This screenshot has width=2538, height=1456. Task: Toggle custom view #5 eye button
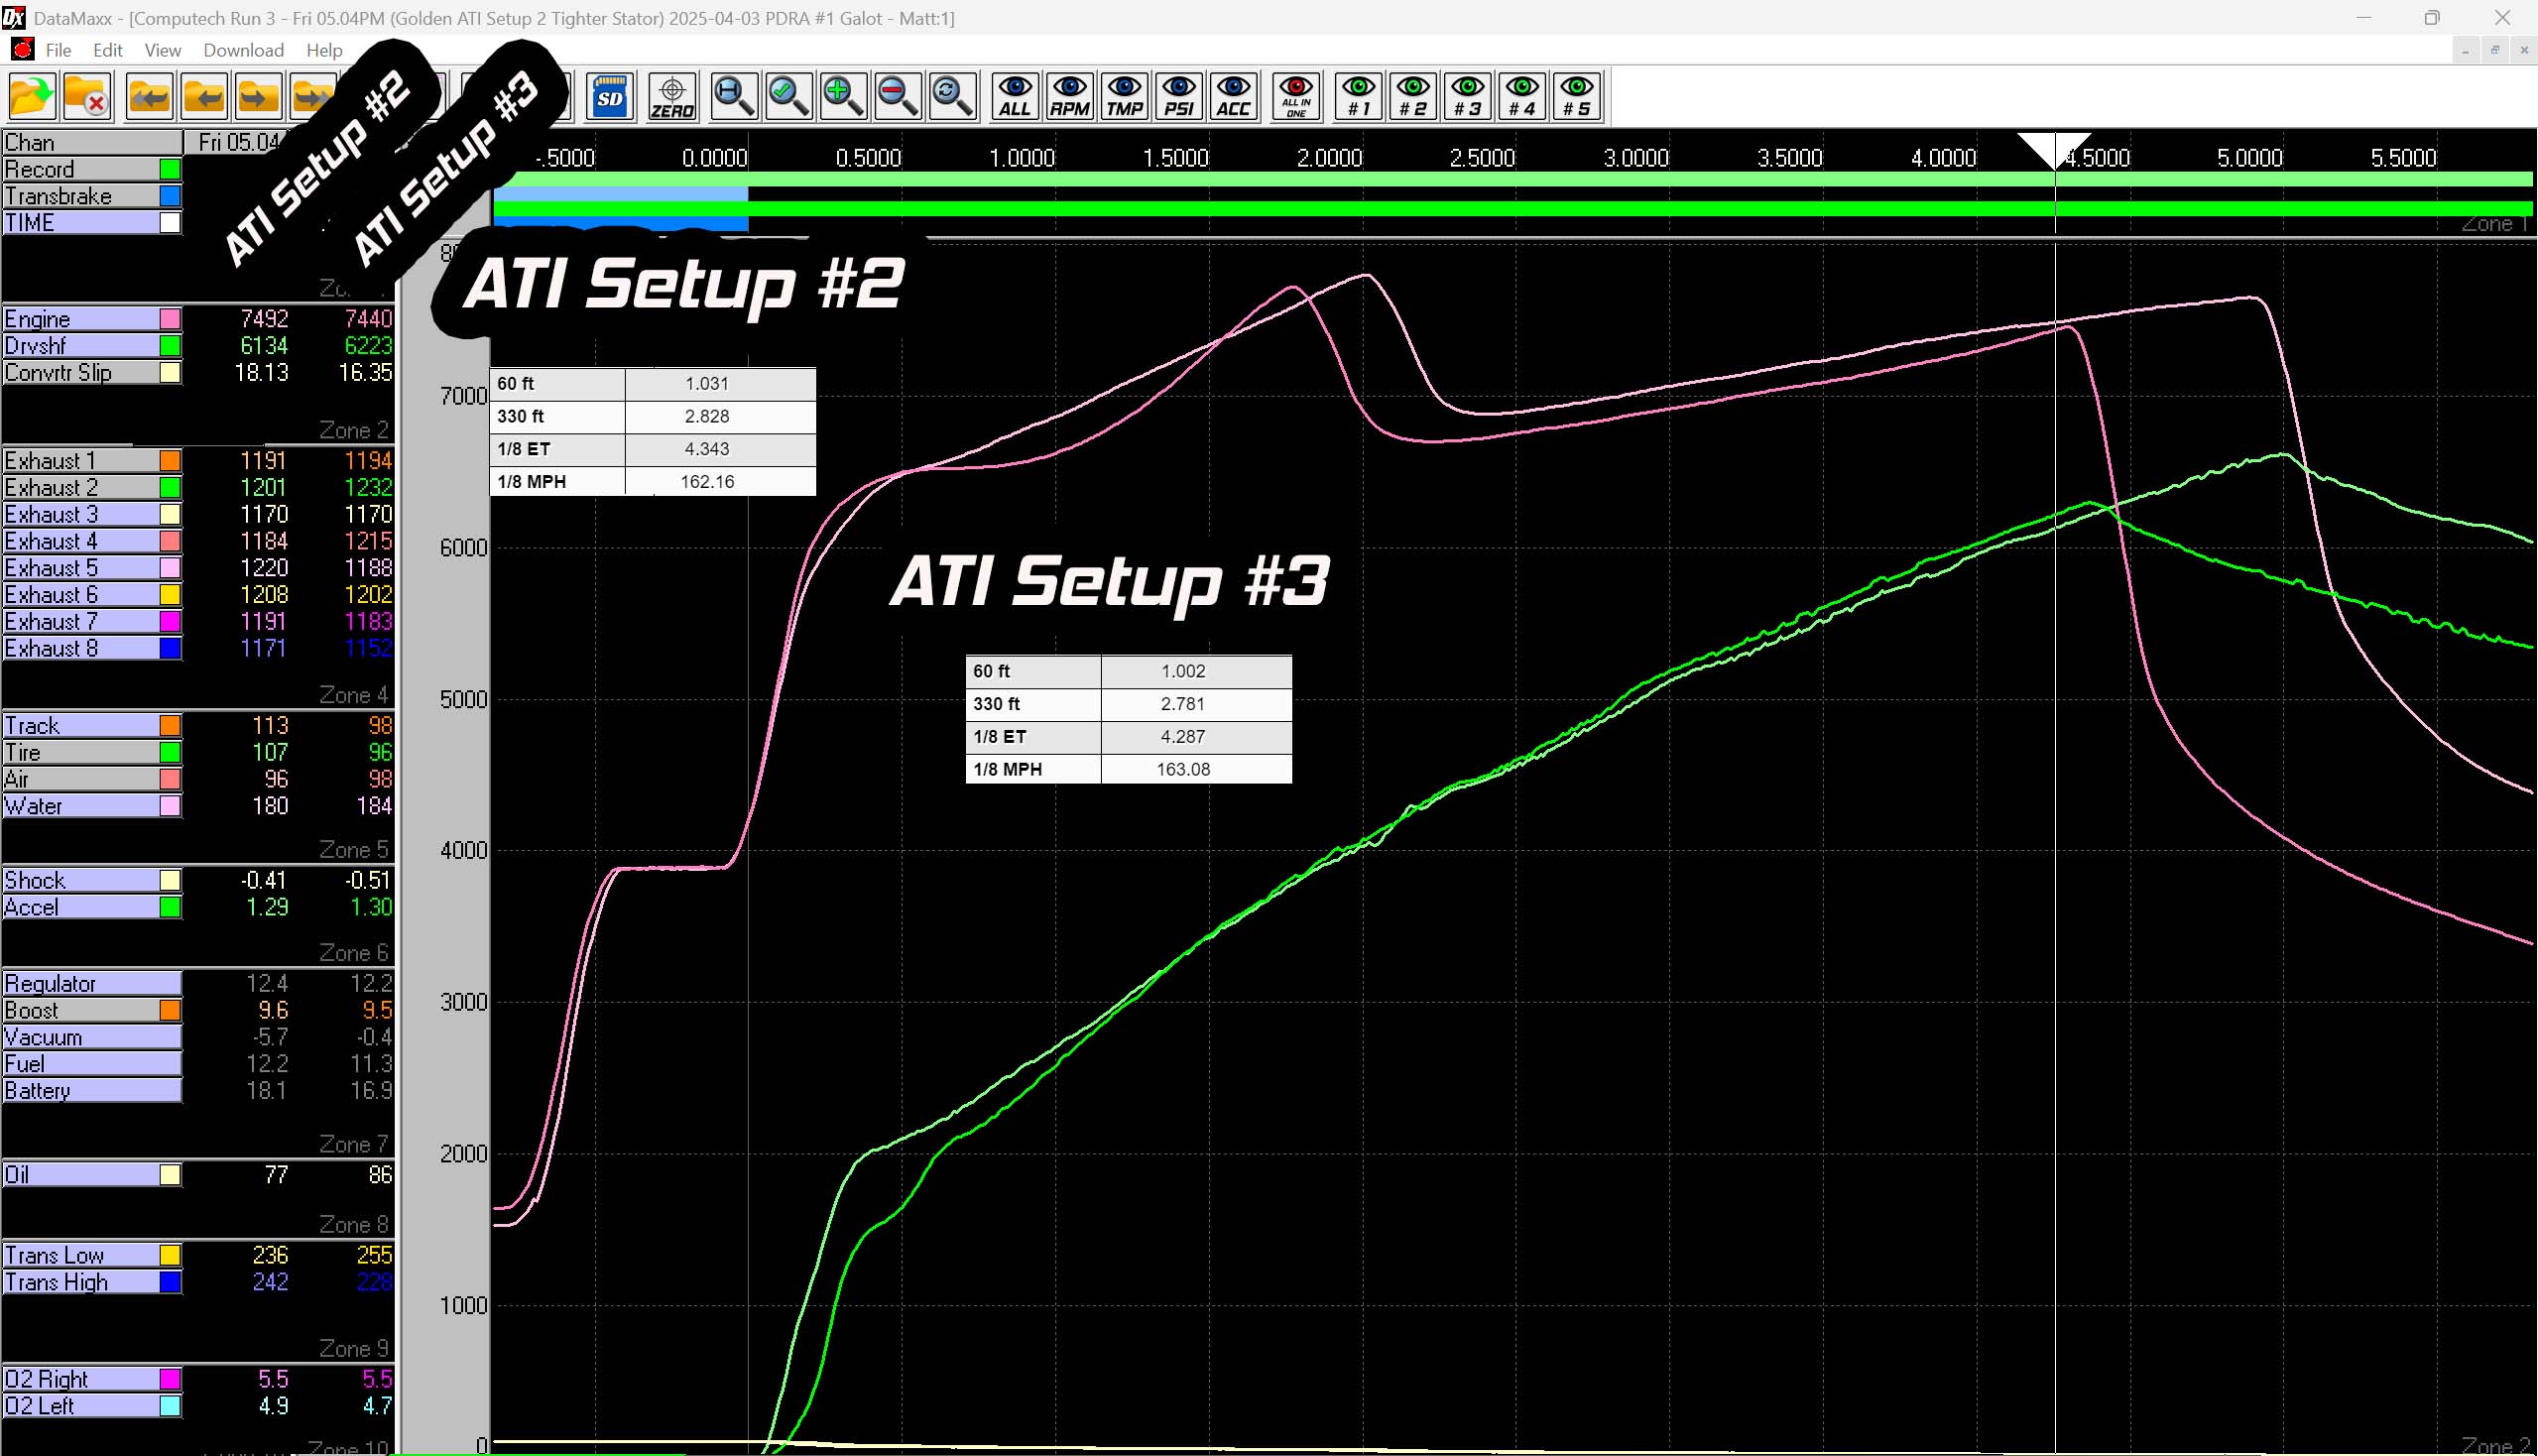[1577, 97]
